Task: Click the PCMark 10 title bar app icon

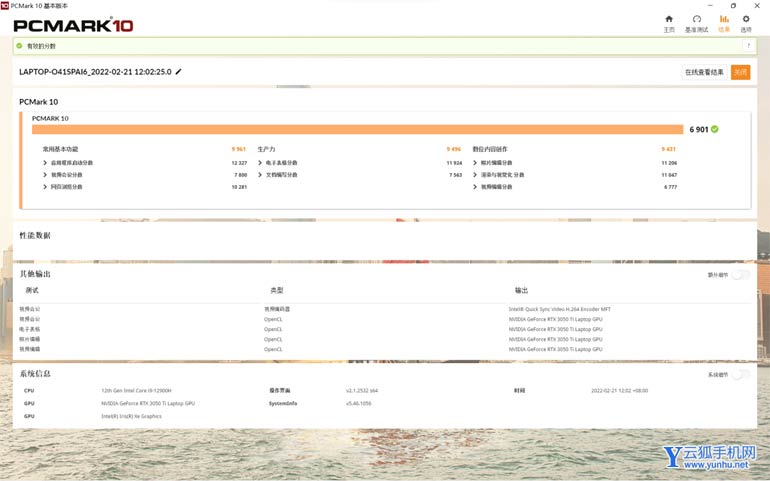Action: click(4, 5)
